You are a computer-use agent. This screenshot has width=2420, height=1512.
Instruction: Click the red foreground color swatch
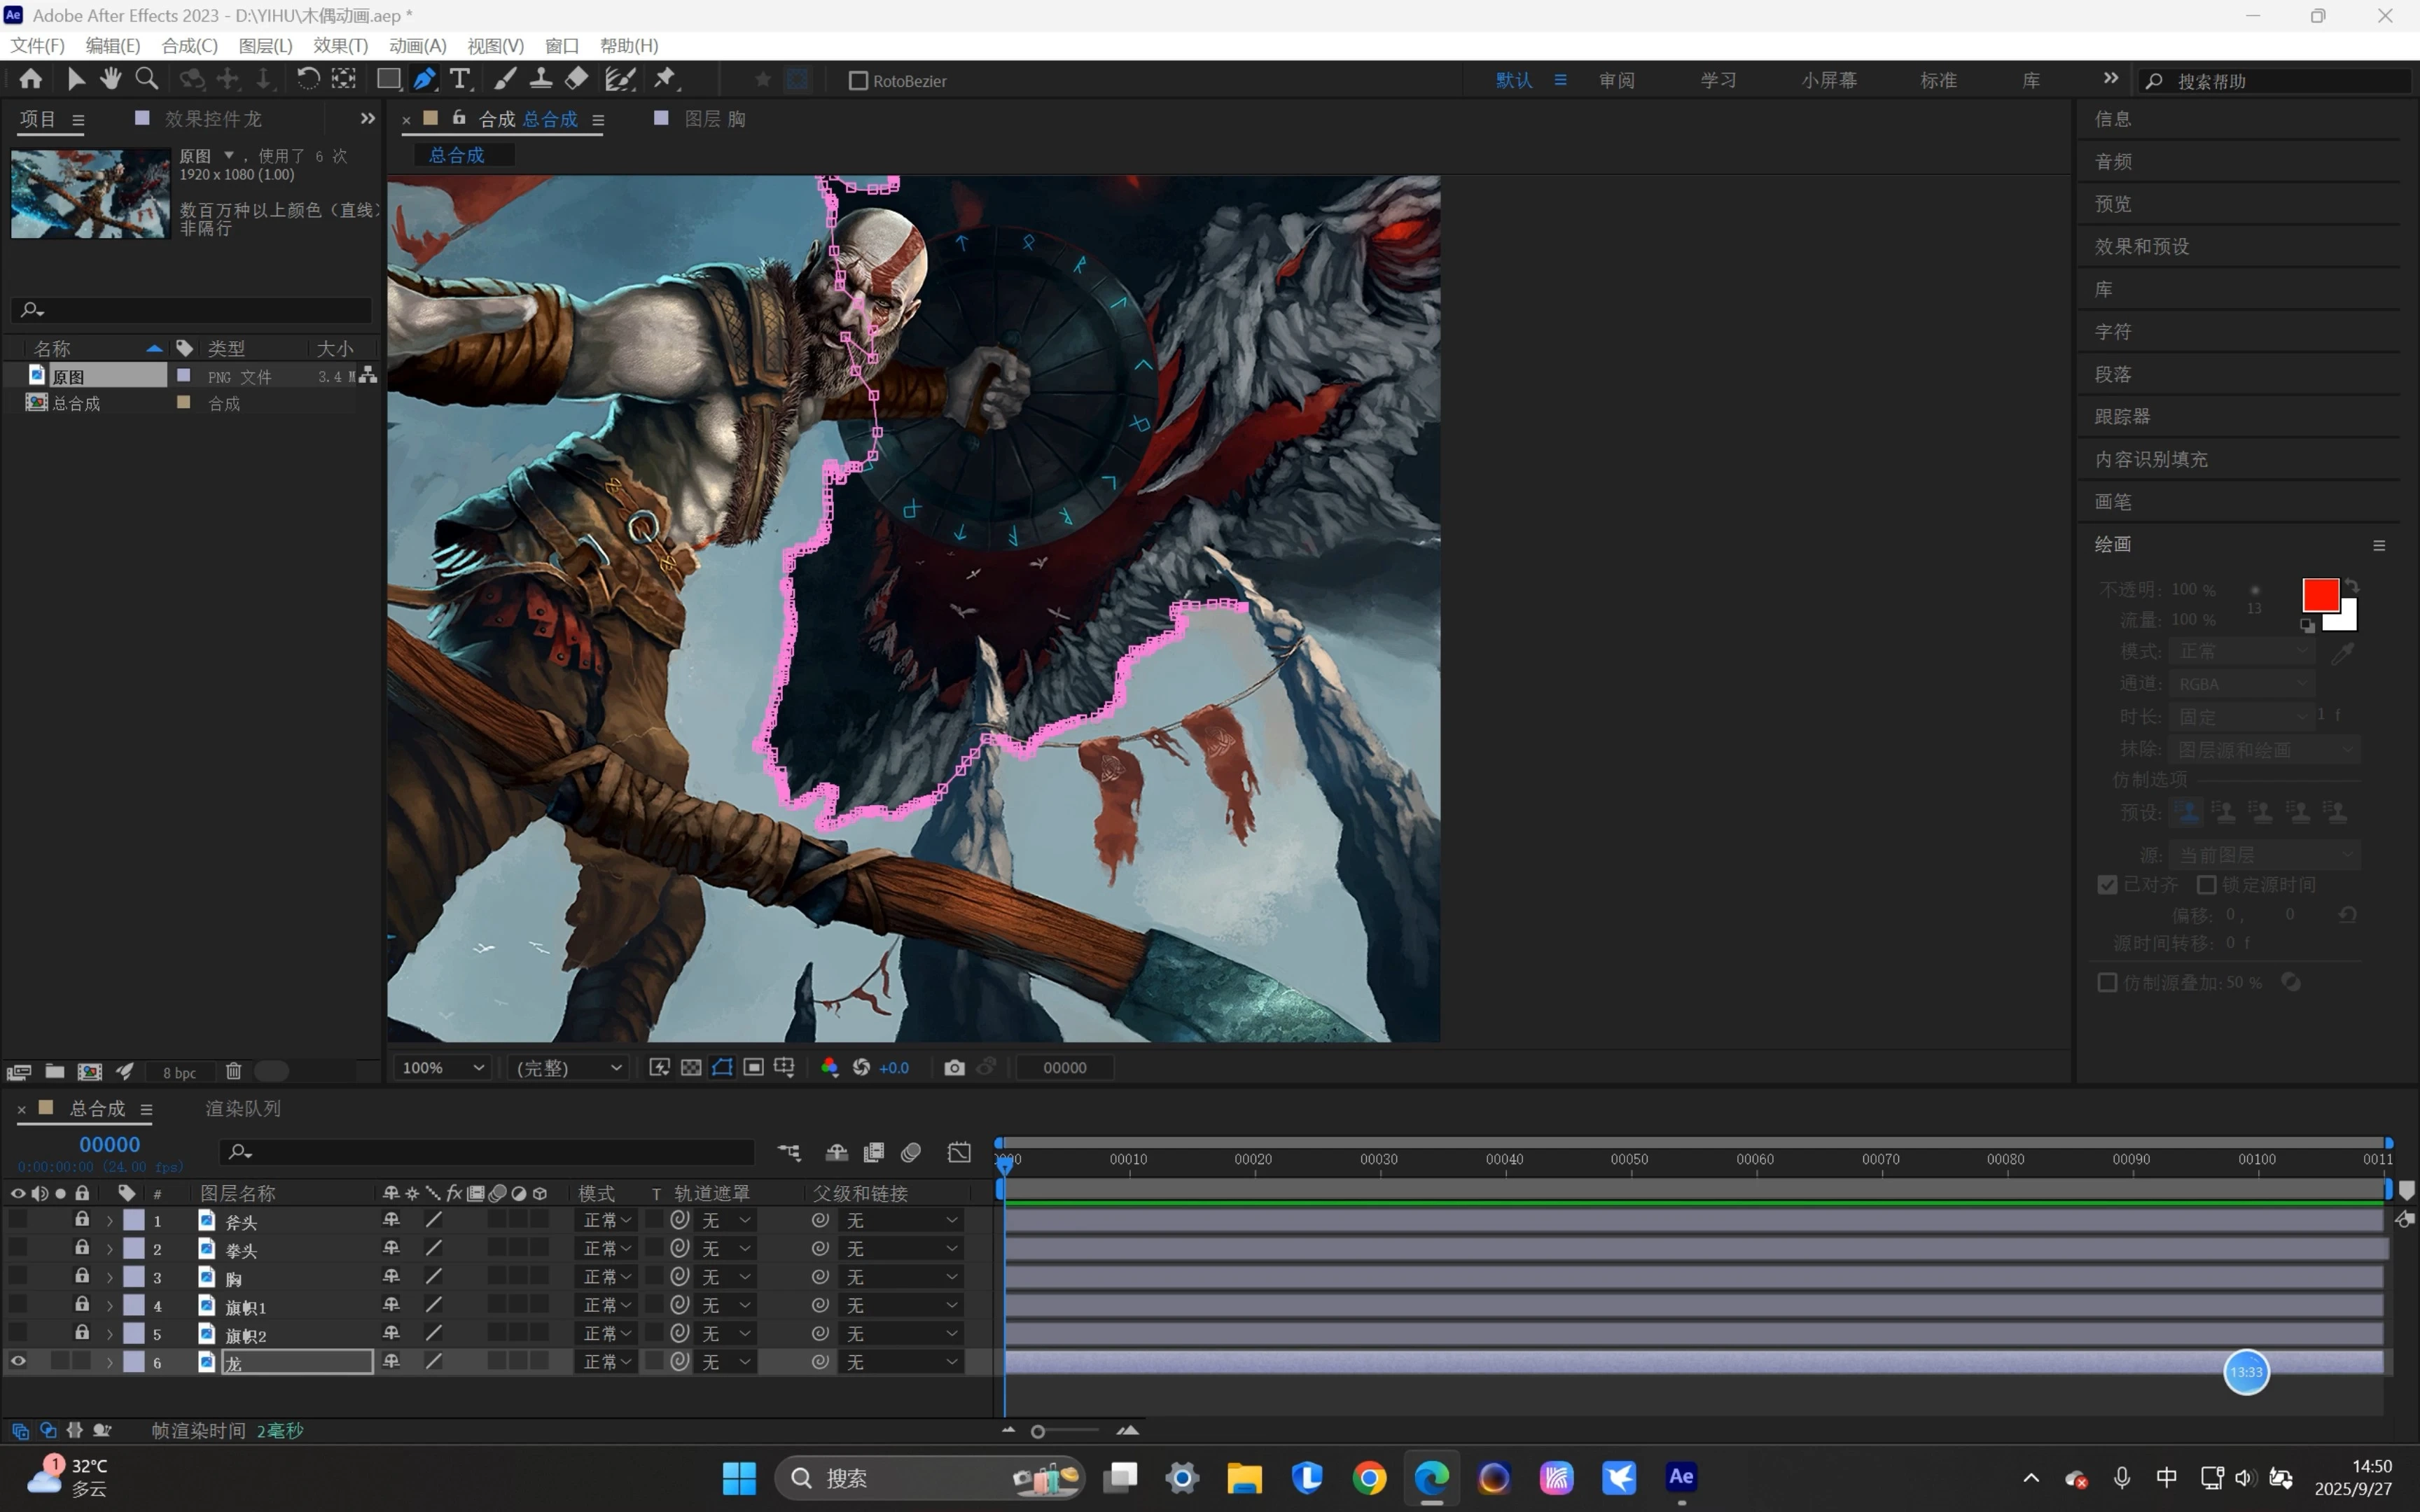[2319, 595]
